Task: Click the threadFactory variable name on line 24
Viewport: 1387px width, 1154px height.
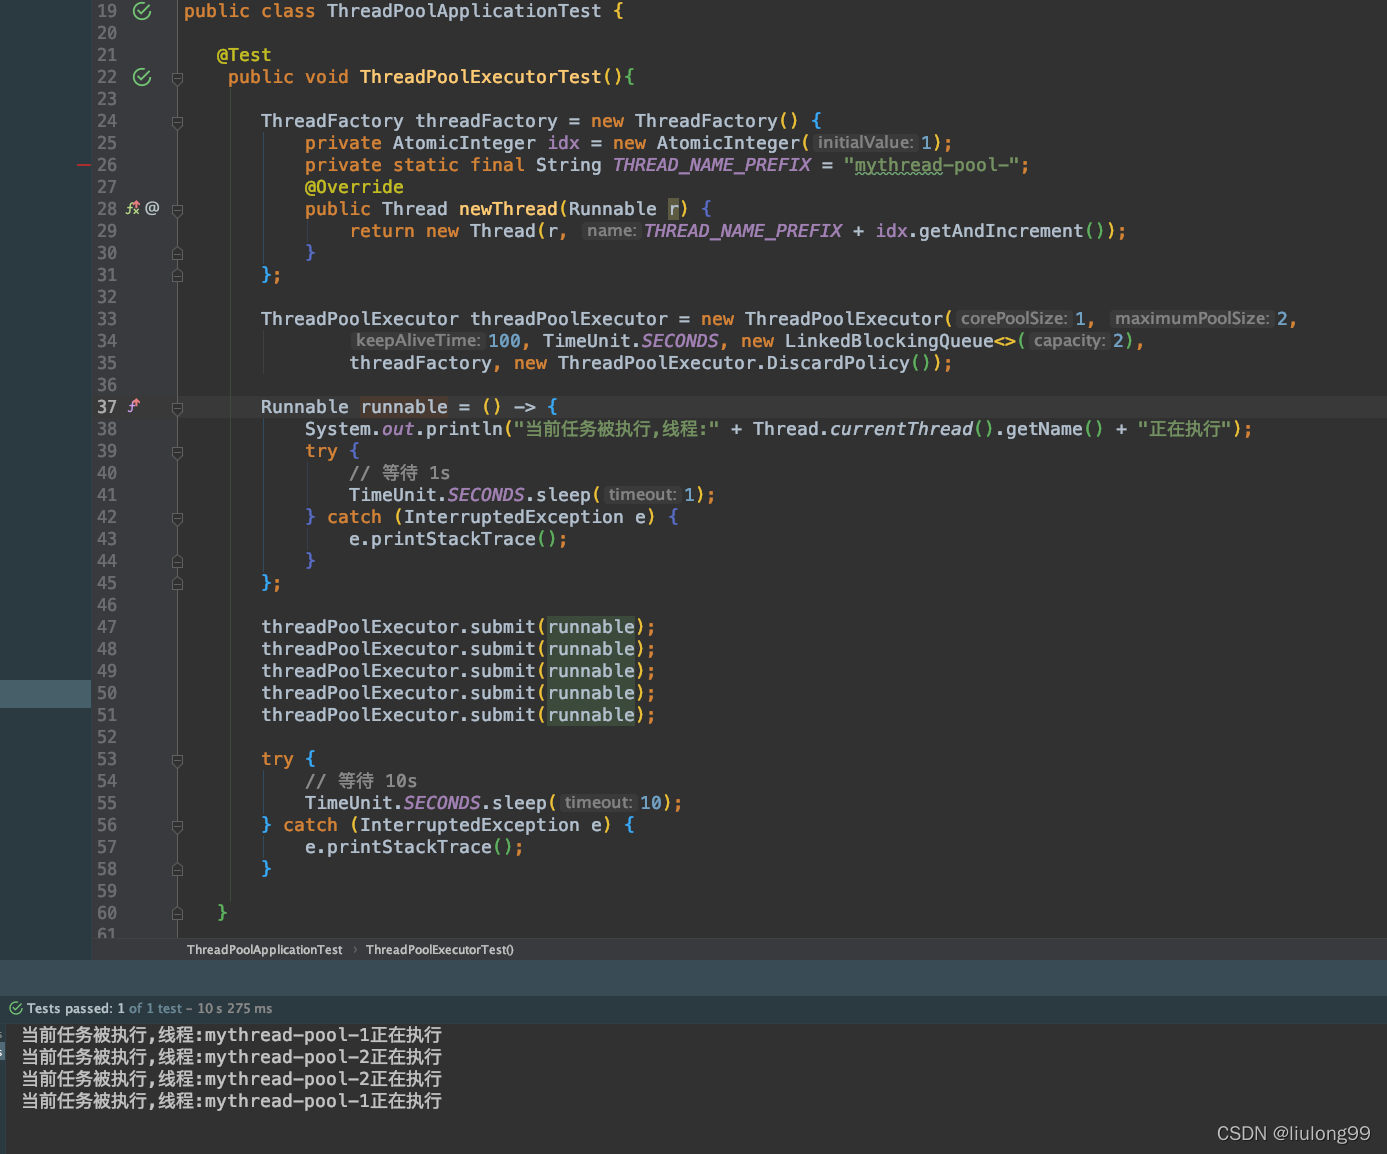Action: coord(486,121)
